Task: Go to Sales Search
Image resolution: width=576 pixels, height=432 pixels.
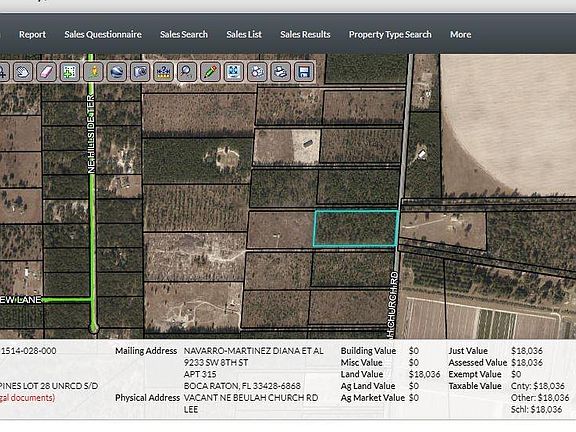Action: pos(184,35)
